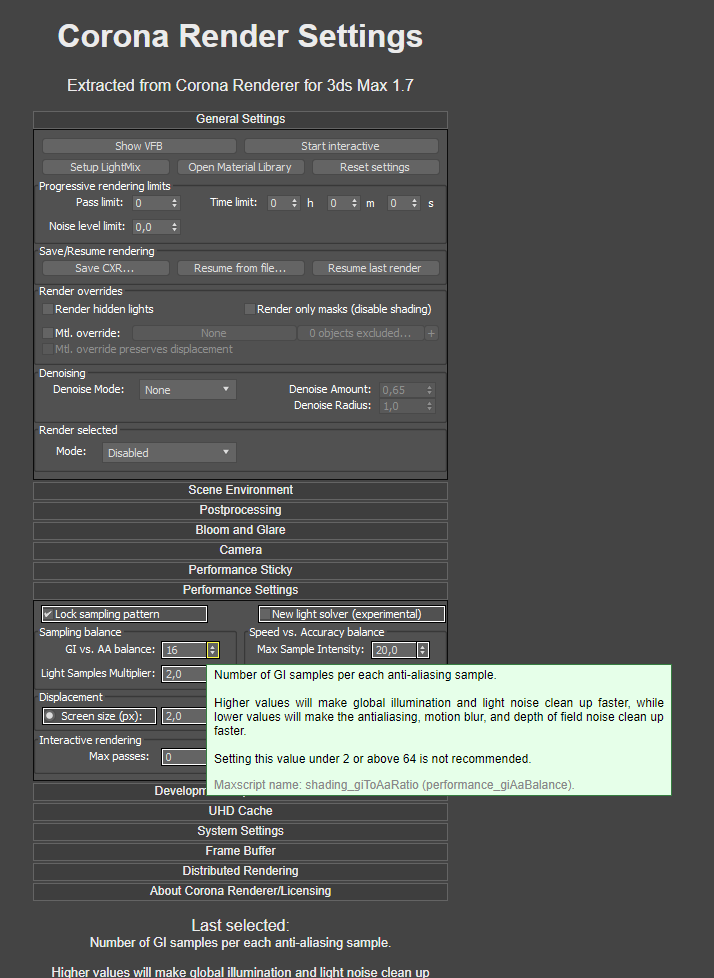The image size is (714, 978).
Task: Collapse the Performance Settings rollout
Action: coord(240,590)
